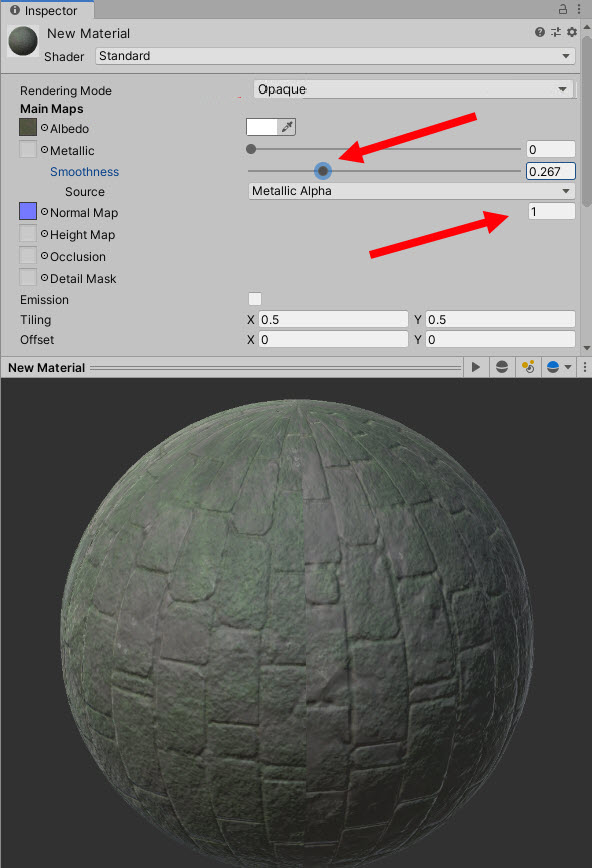Screen dimensions: 592x868
Task: Open the Metallic texture picker circle
Action: pos(44,150)
